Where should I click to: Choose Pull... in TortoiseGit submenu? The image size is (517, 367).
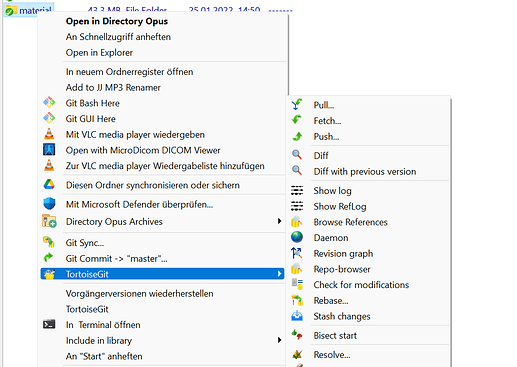(x=324, y=105)
